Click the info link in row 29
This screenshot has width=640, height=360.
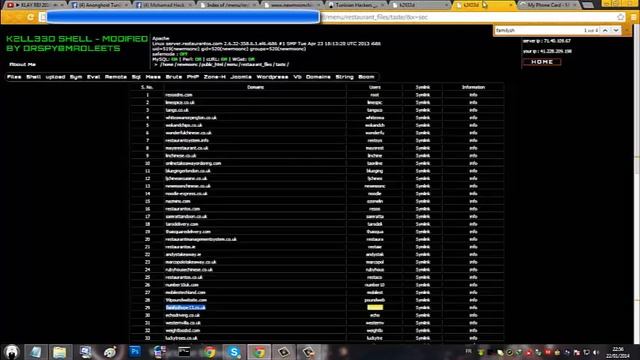473,308
